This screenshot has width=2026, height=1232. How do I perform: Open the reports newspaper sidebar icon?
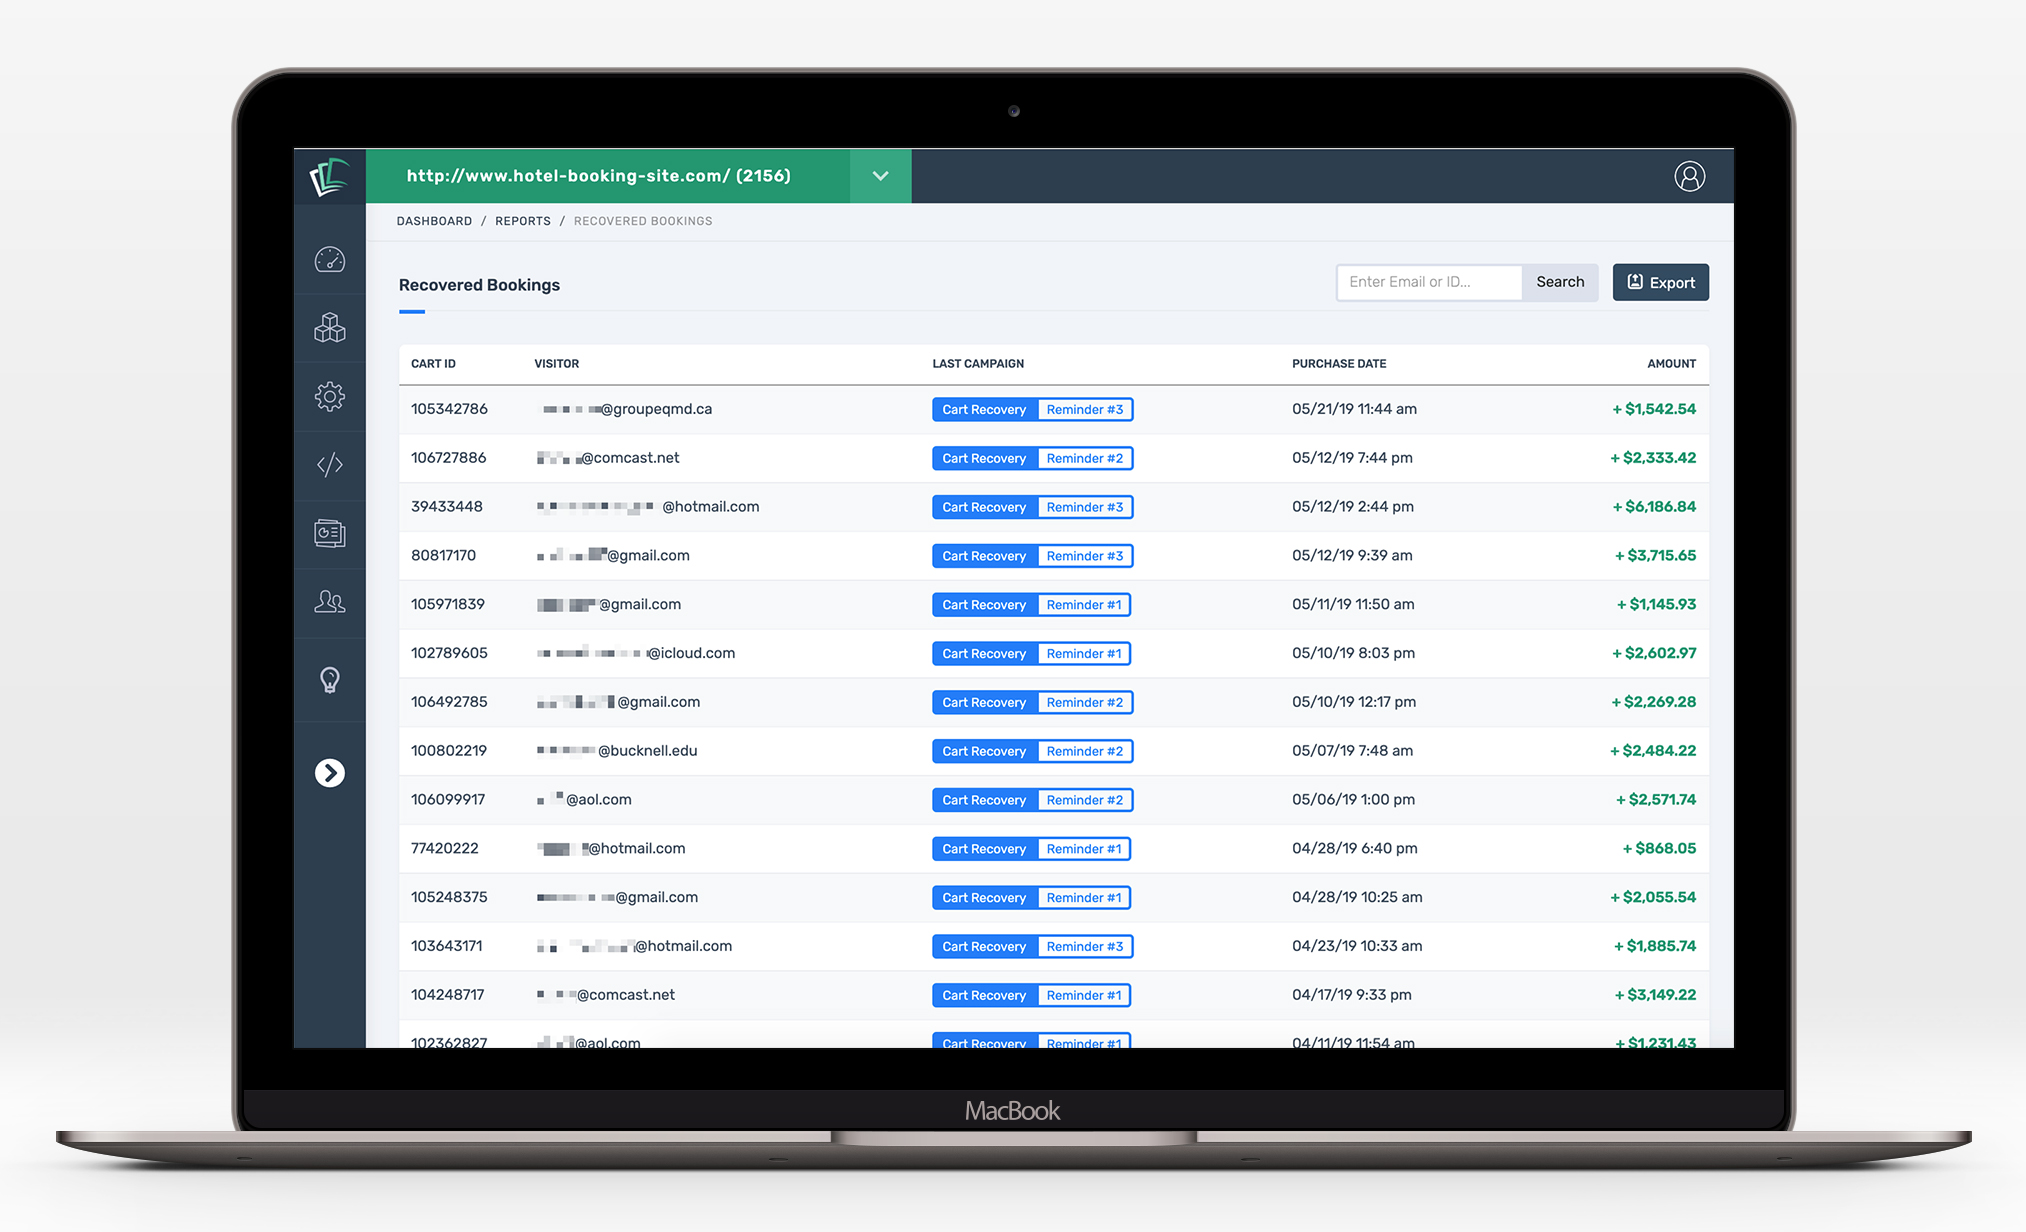(329, 533)
